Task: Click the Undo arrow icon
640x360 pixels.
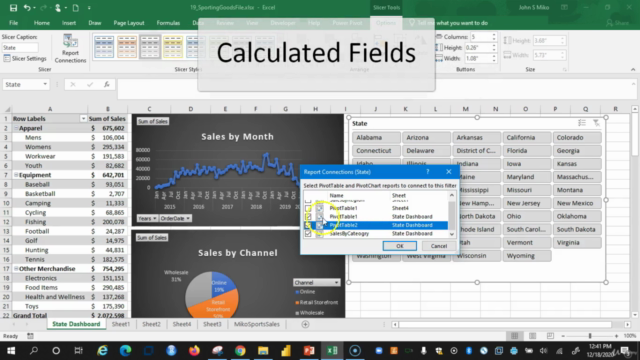Action: click(27, 8)
